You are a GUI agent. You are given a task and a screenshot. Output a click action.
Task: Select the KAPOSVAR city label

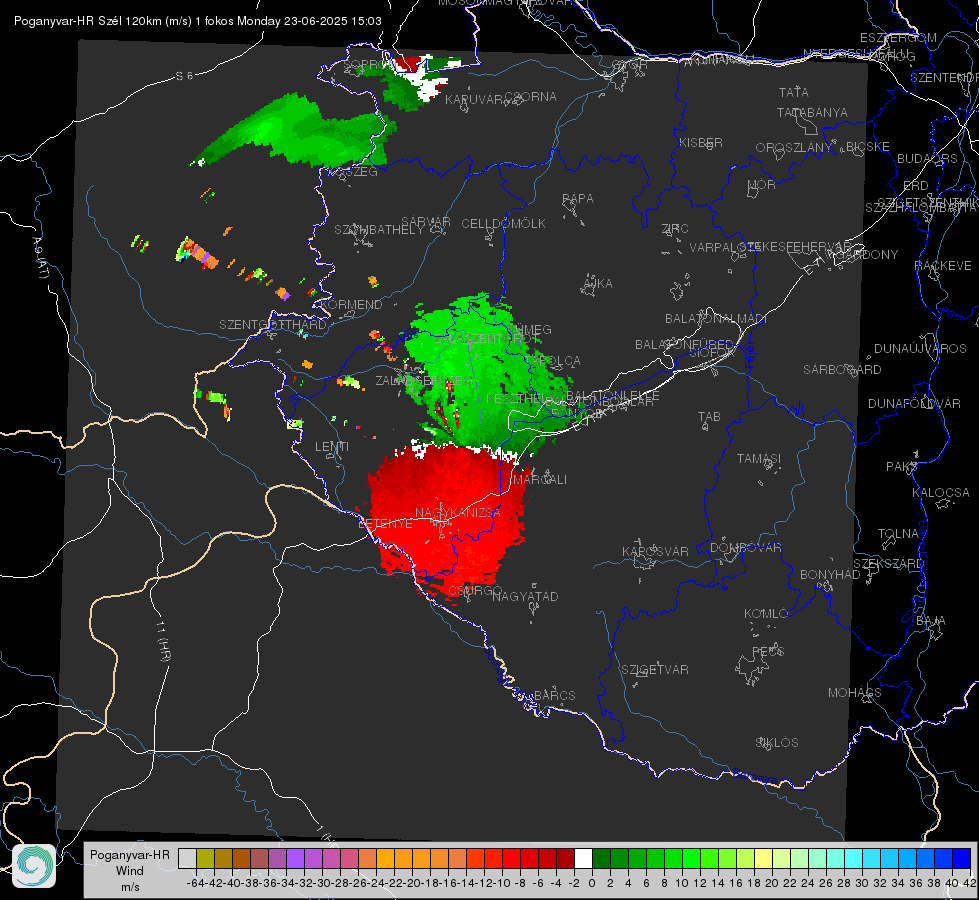(655, 551)
